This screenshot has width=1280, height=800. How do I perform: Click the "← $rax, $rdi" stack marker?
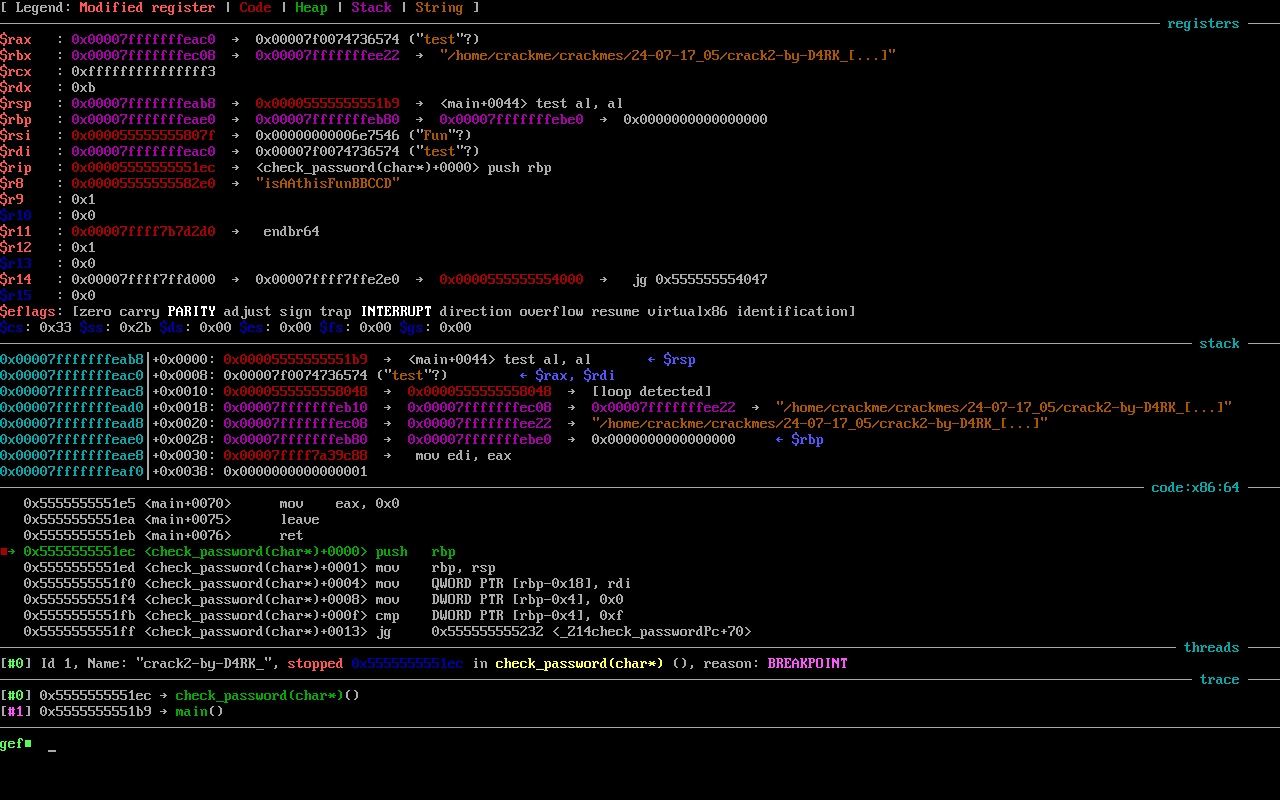[567, 376]
